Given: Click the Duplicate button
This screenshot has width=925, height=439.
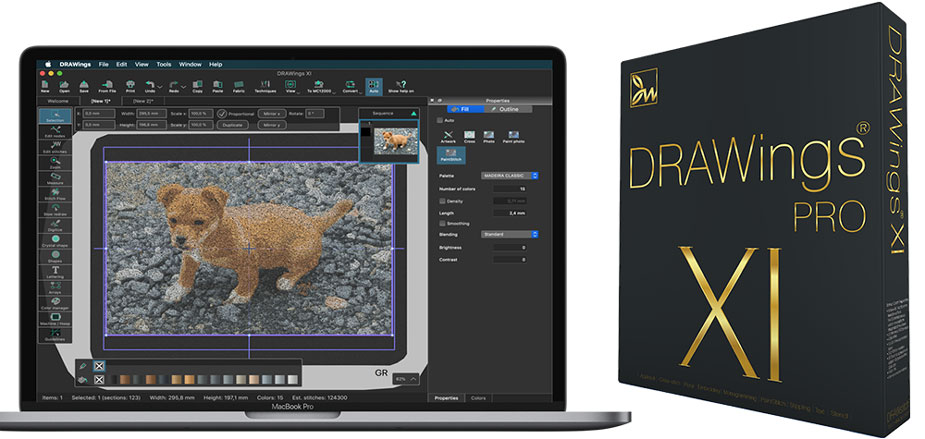Looking at the screenshot, I should (234, 125).
